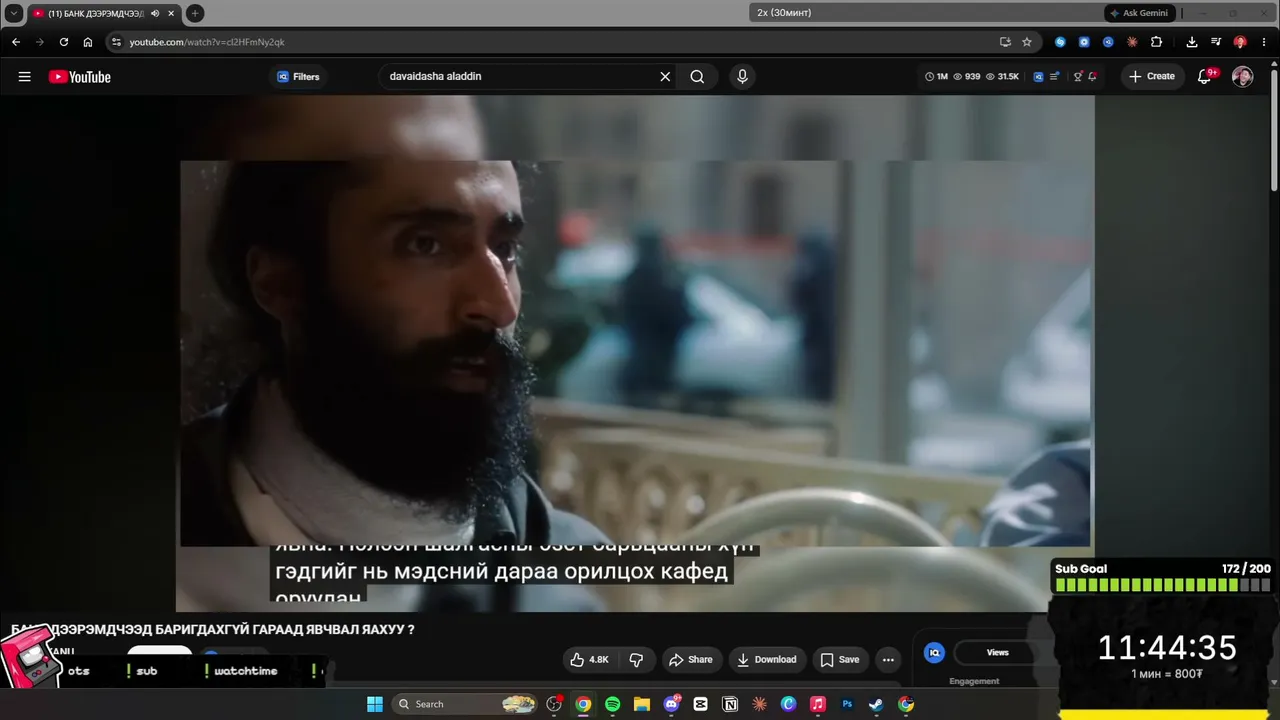Open Chrome downloads
1280x720 pixels.
pos(1192,42)
